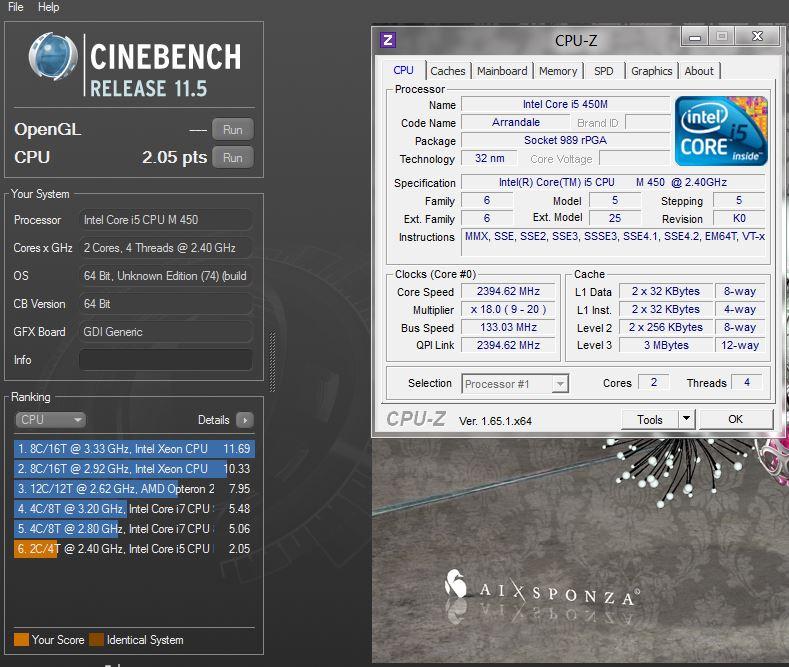Switch to the About tab
This screenshot has width=789, height=667.
click(x=699, y=71)
